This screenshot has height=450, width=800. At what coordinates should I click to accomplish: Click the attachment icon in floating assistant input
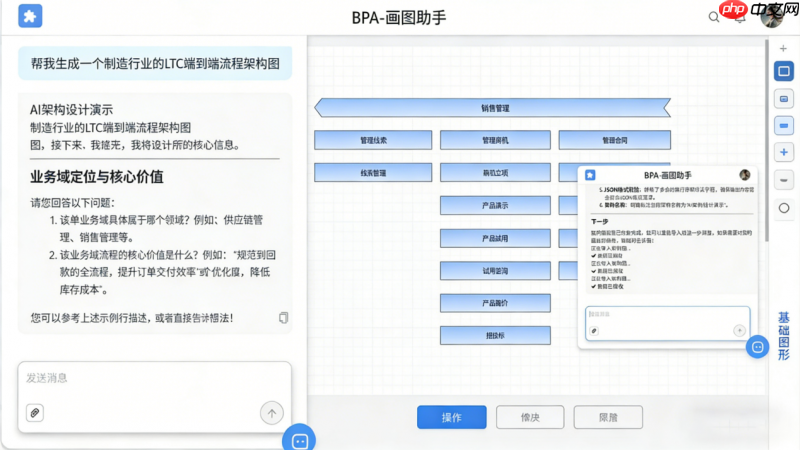point(594,330)
